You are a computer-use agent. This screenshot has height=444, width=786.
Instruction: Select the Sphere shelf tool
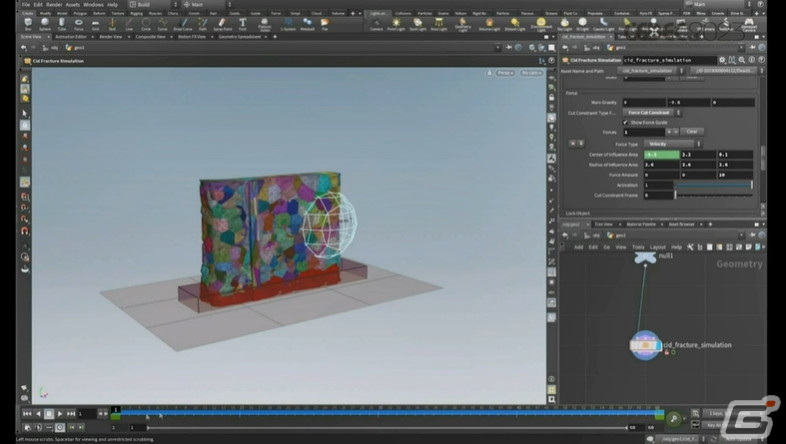point(45,24)
